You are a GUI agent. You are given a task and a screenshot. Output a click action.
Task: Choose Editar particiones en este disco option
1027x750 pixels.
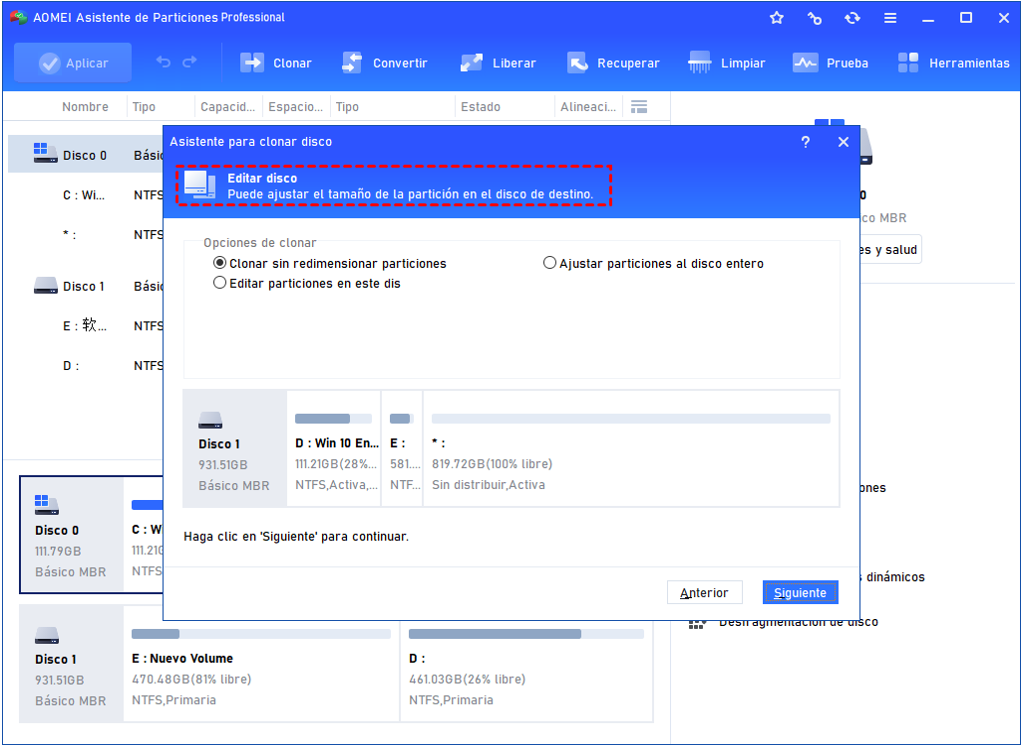point(220,283)
